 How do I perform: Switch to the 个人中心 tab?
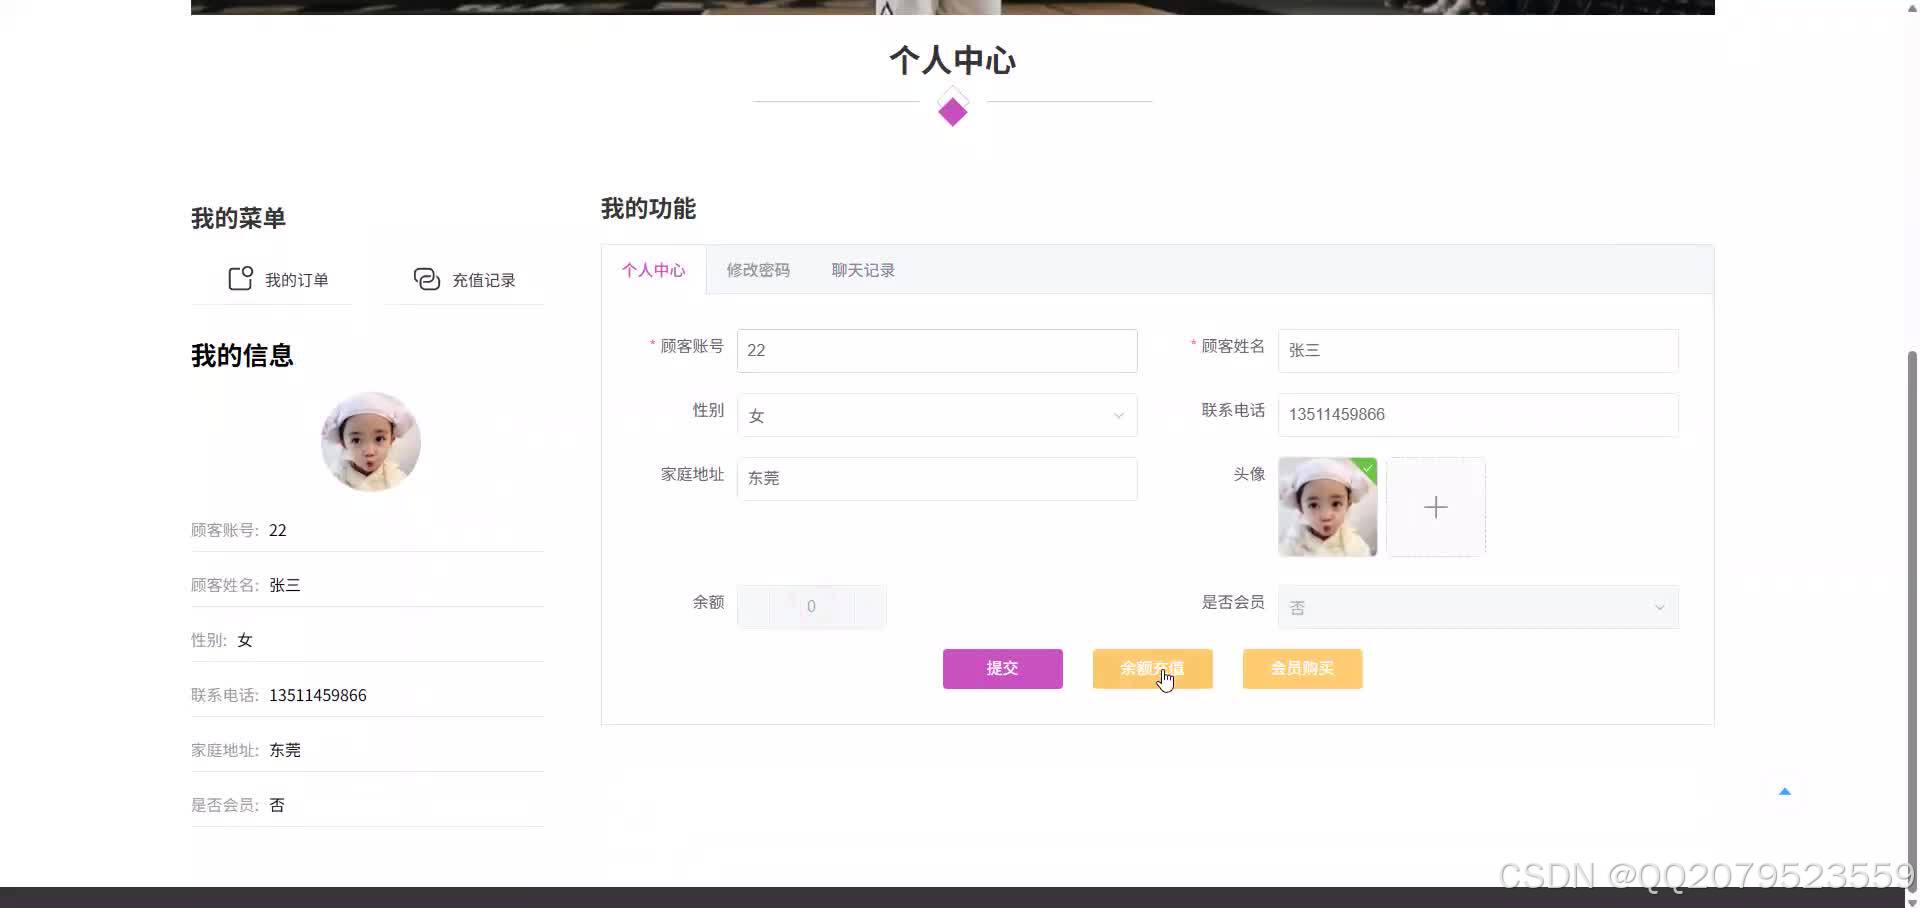click(654, 270)
